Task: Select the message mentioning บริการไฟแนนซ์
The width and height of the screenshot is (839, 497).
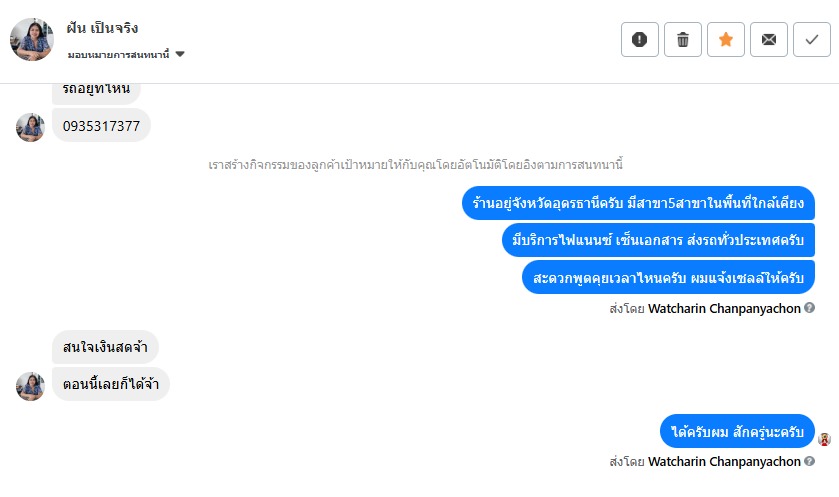Action: coord(658,240)
